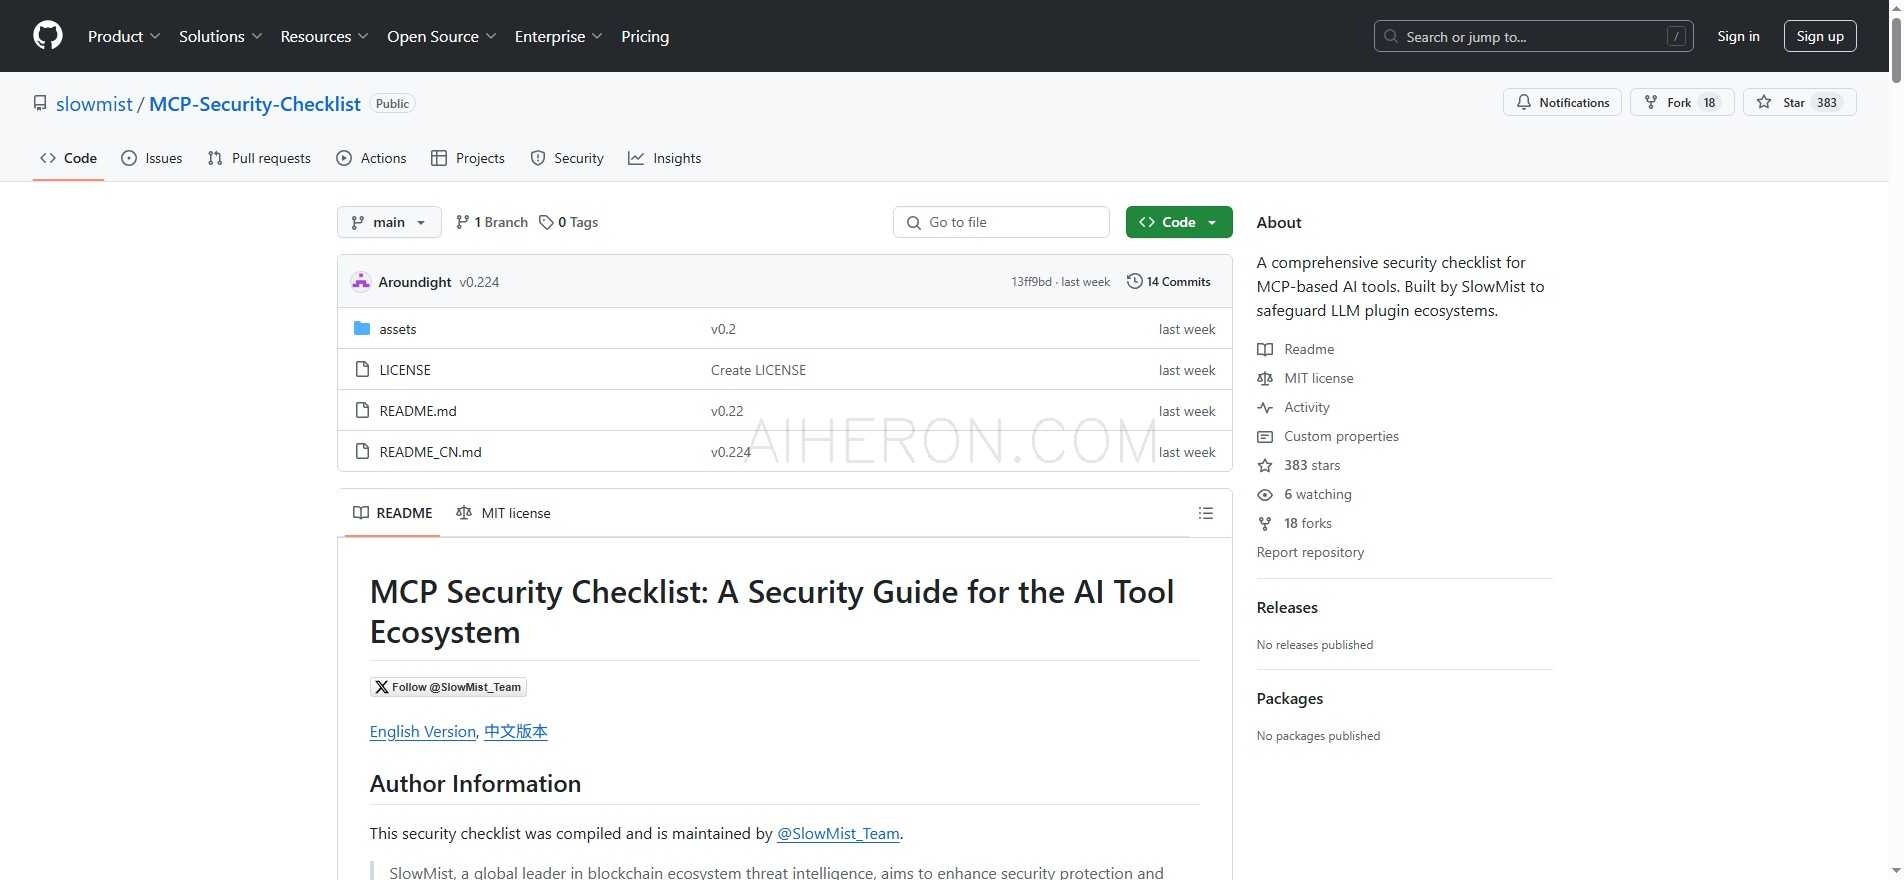Click the Go to file input
This screenshot has width=1904, height=880.
coord(1001,222)
